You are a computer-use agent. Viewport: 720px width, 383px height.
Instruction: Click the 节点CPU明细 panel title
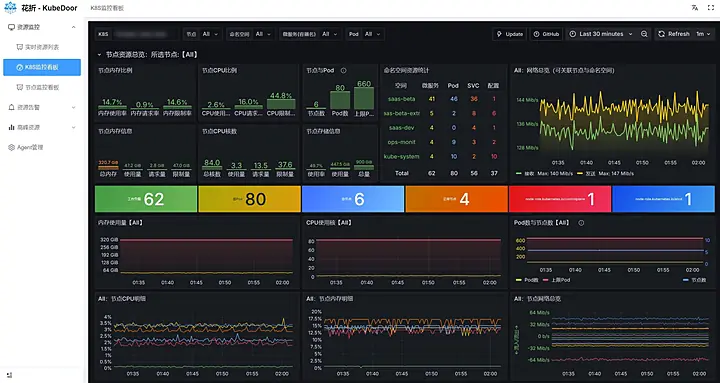coord(122,299)
